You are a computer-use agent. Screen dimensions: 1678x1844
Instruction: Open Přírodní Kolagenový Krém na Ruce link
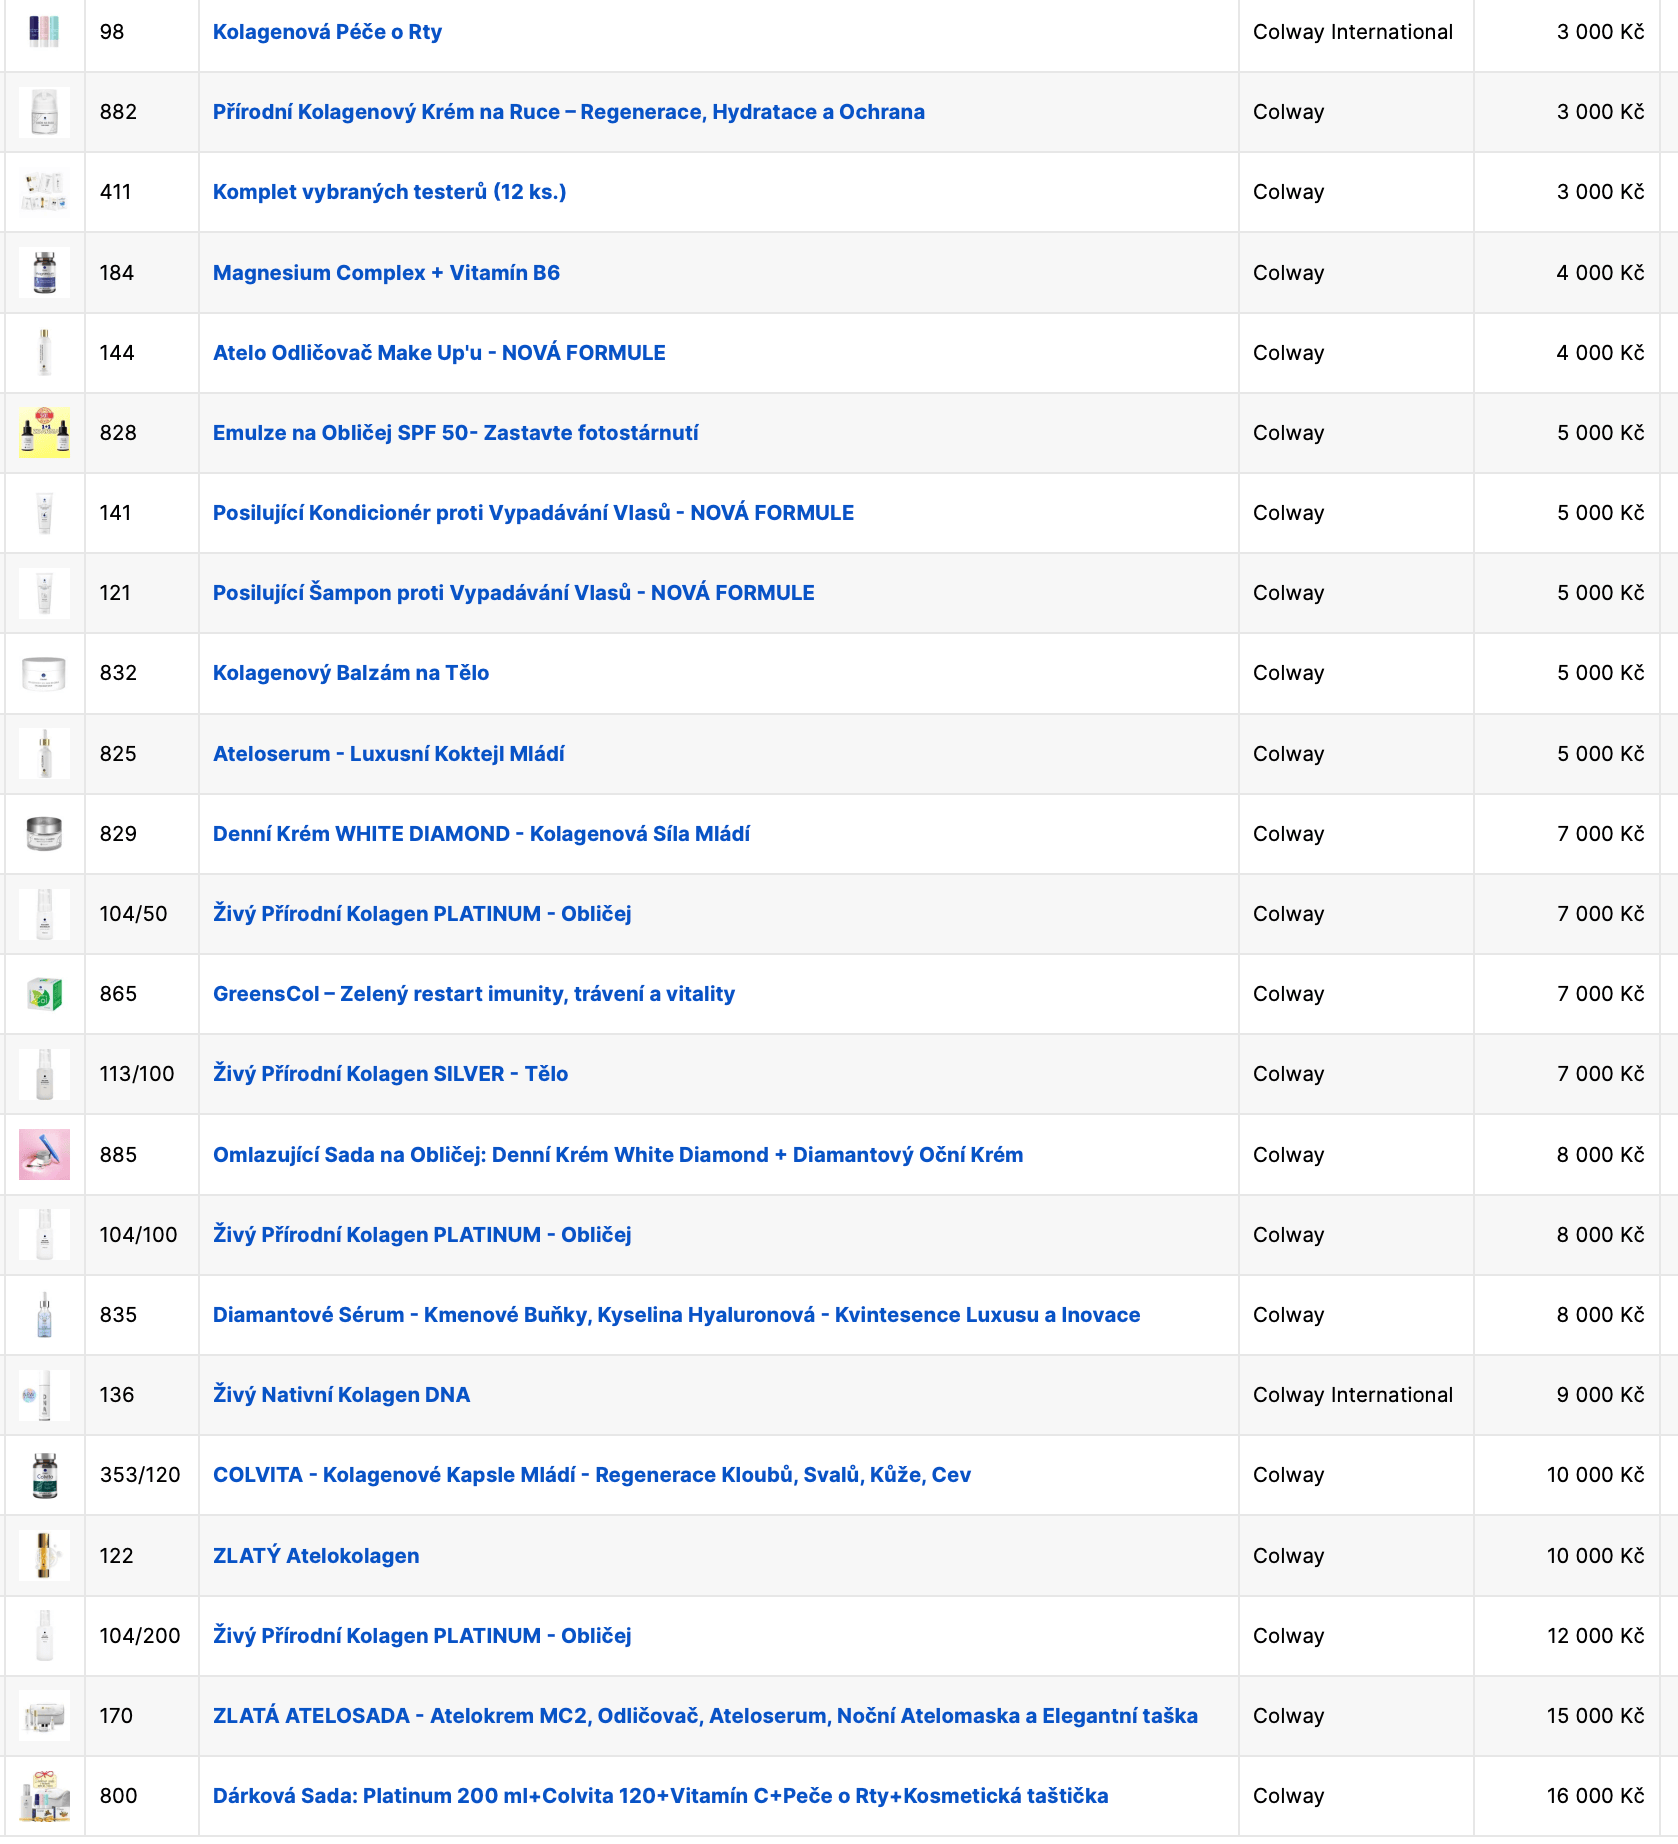pyautogui.click(x=568, y=112)
